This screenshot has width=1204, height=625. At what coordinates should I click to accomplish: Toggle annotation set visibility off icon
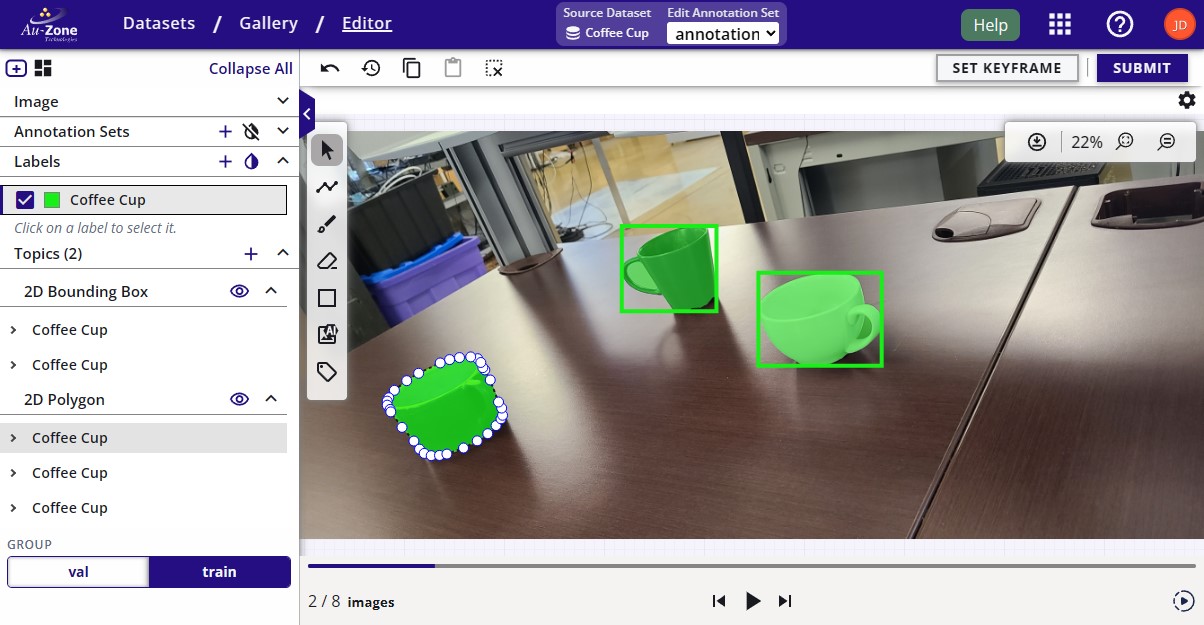click(x=251, y=131)
